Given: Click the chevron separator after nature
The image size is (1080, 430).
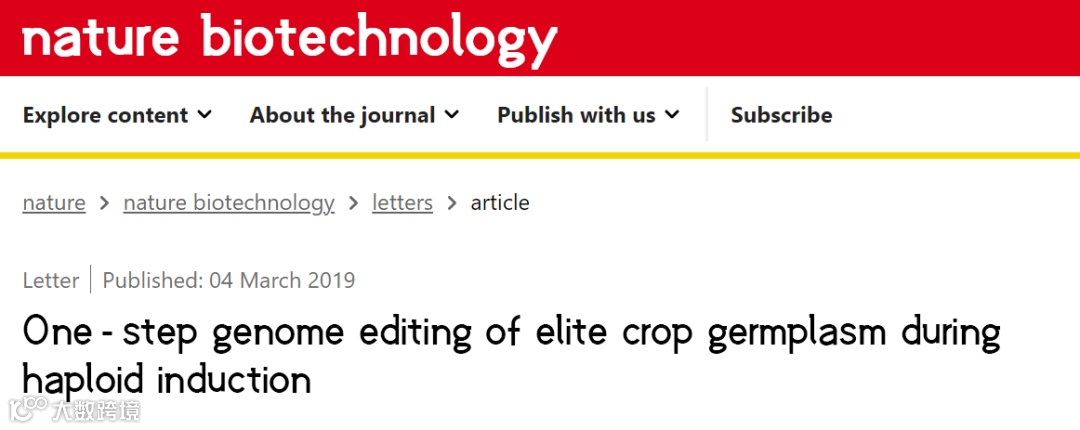Looking at the screenshot, I should tap(105, 203).
